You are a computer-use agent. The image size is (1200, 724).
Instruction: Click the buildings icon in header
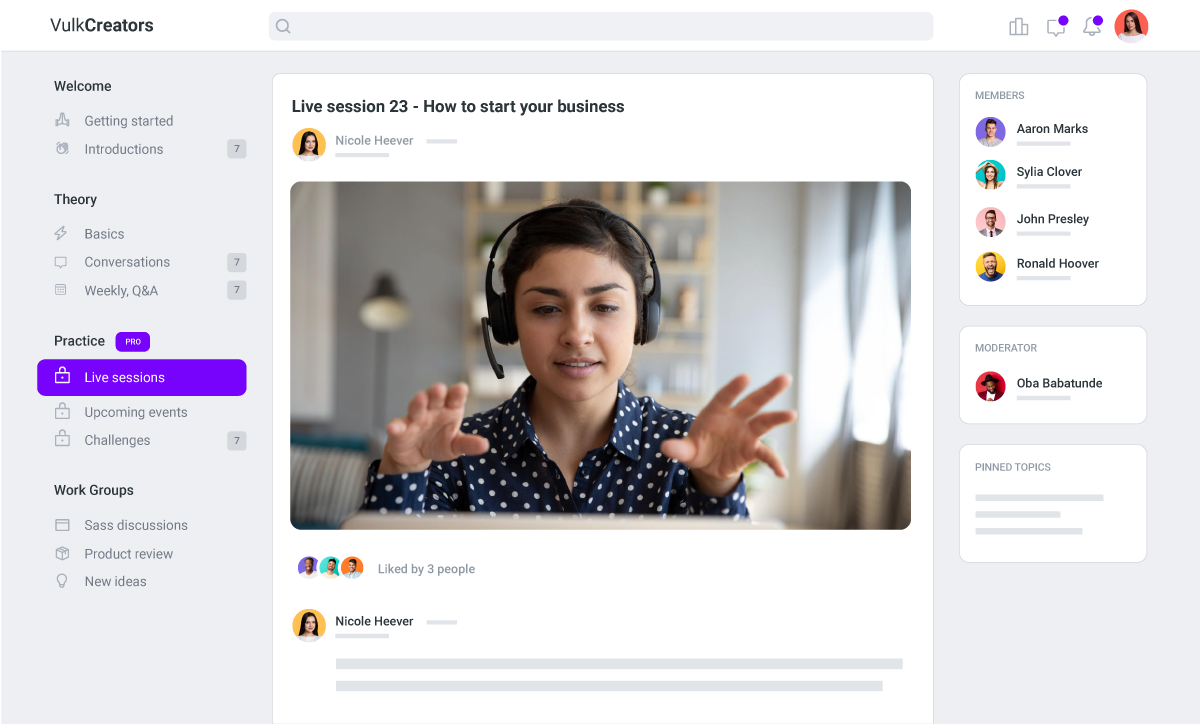tap(1018, 27)
